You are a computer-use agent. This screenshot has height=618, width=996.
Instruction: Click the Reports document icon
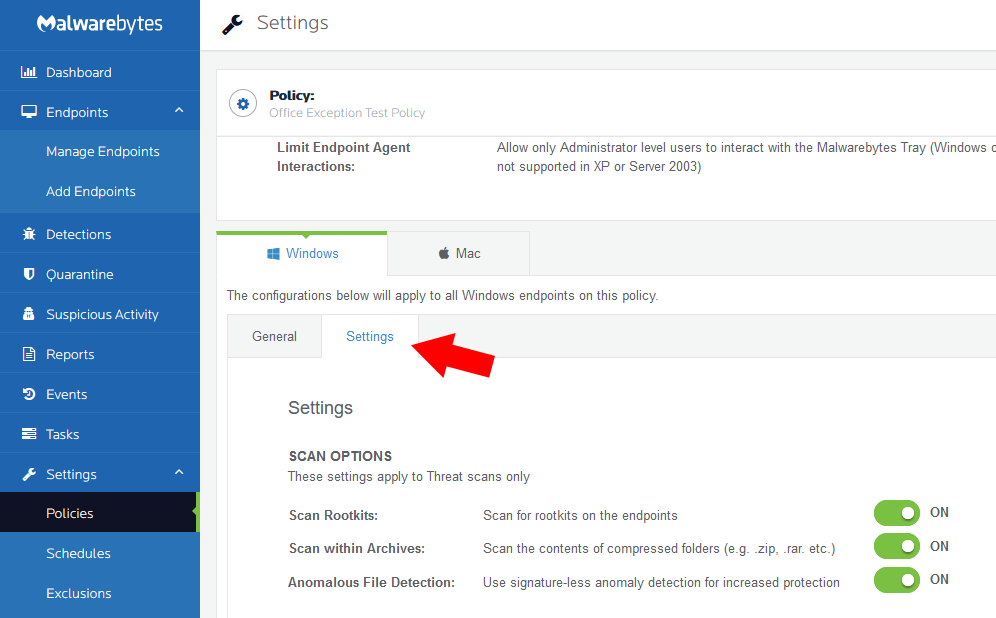pos(28,354)
